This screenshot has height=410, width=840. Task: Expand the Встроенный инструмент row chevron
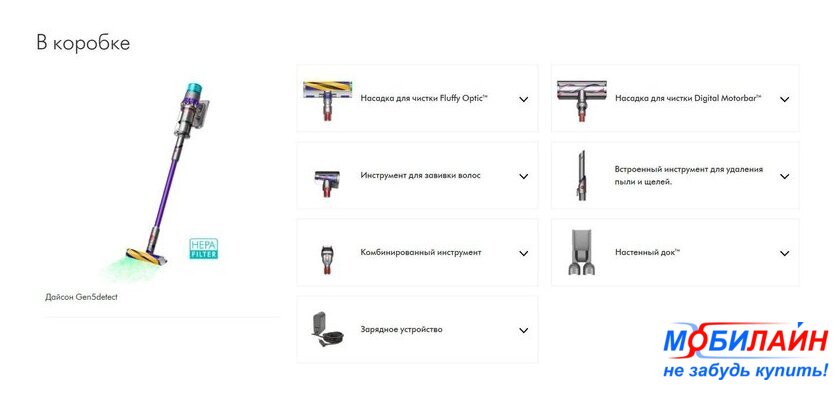[x=785, y=176]
